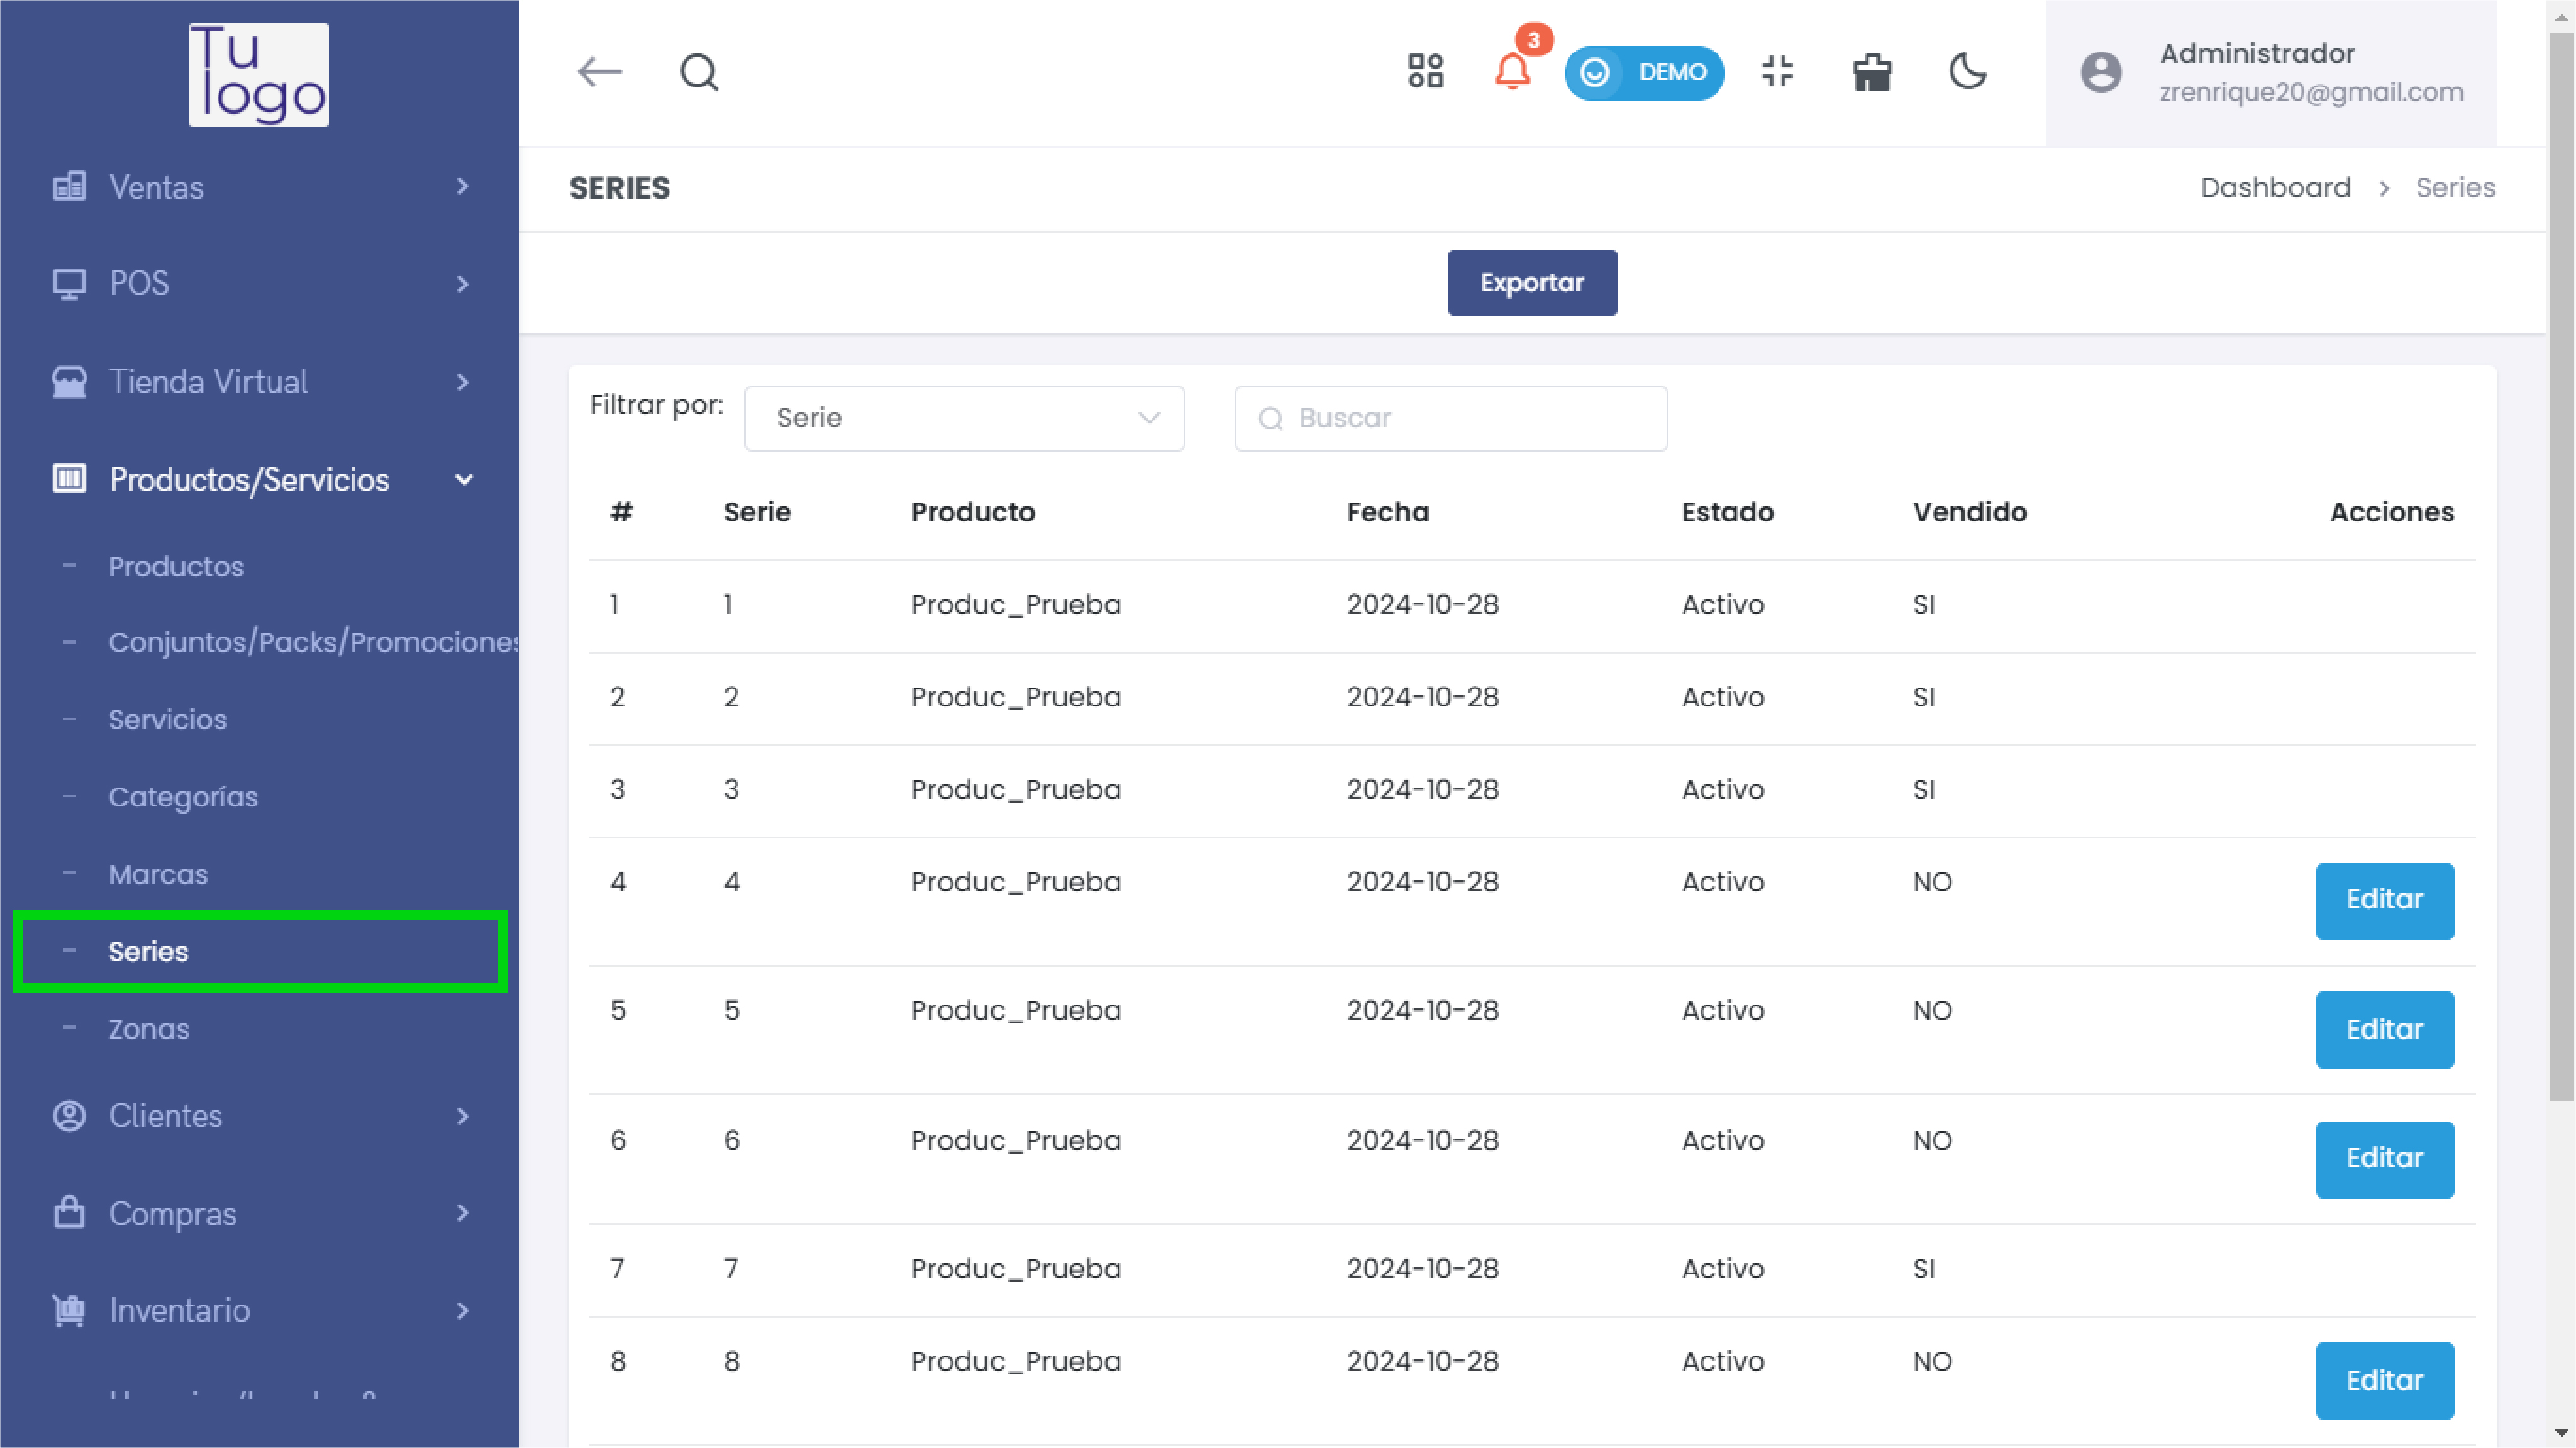
Task: Click the gift box icon
Action: [x=1871, y=72]
